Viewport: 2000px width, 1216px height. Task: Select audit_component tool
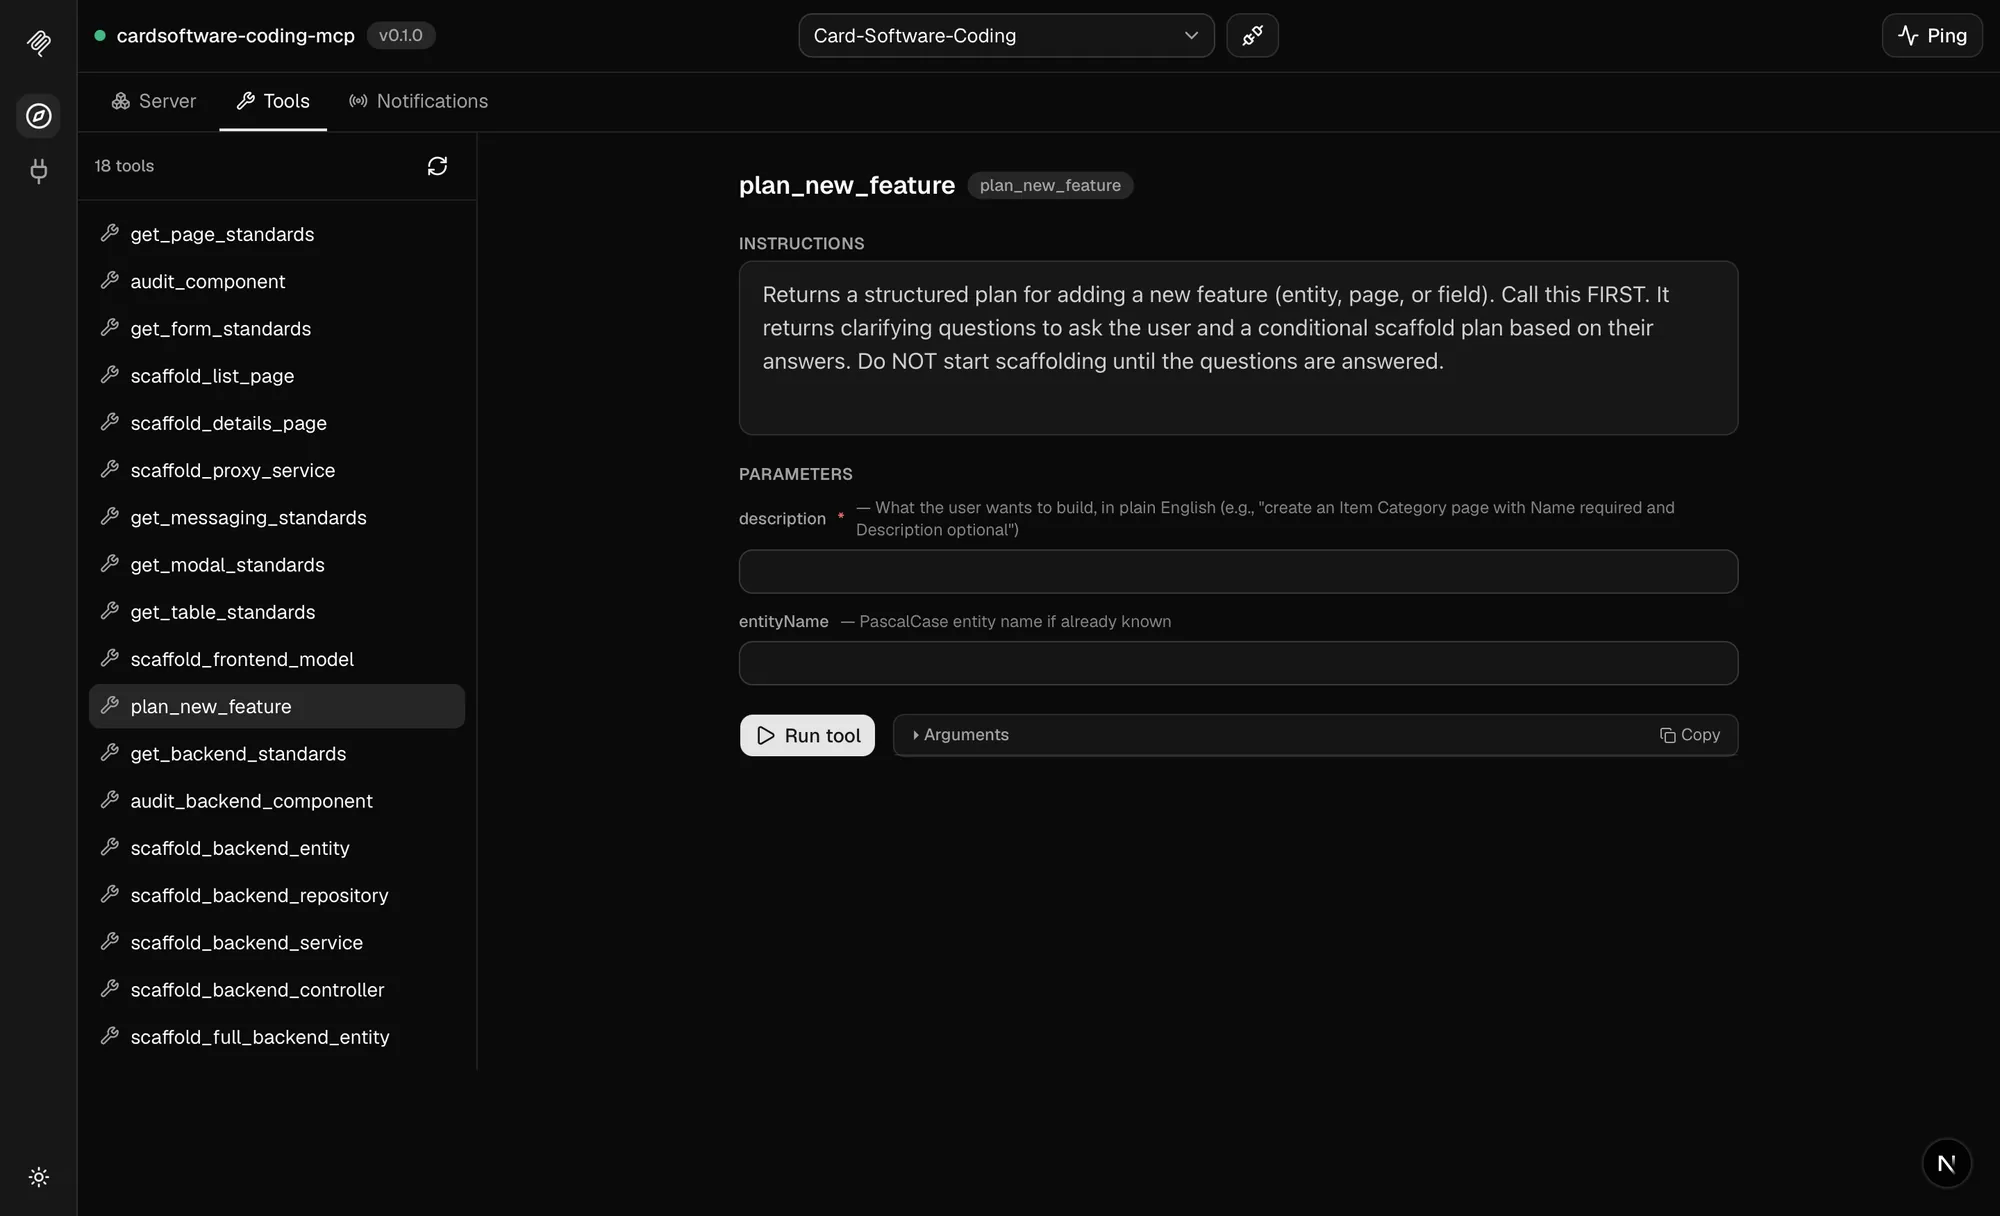click(277, 281)
